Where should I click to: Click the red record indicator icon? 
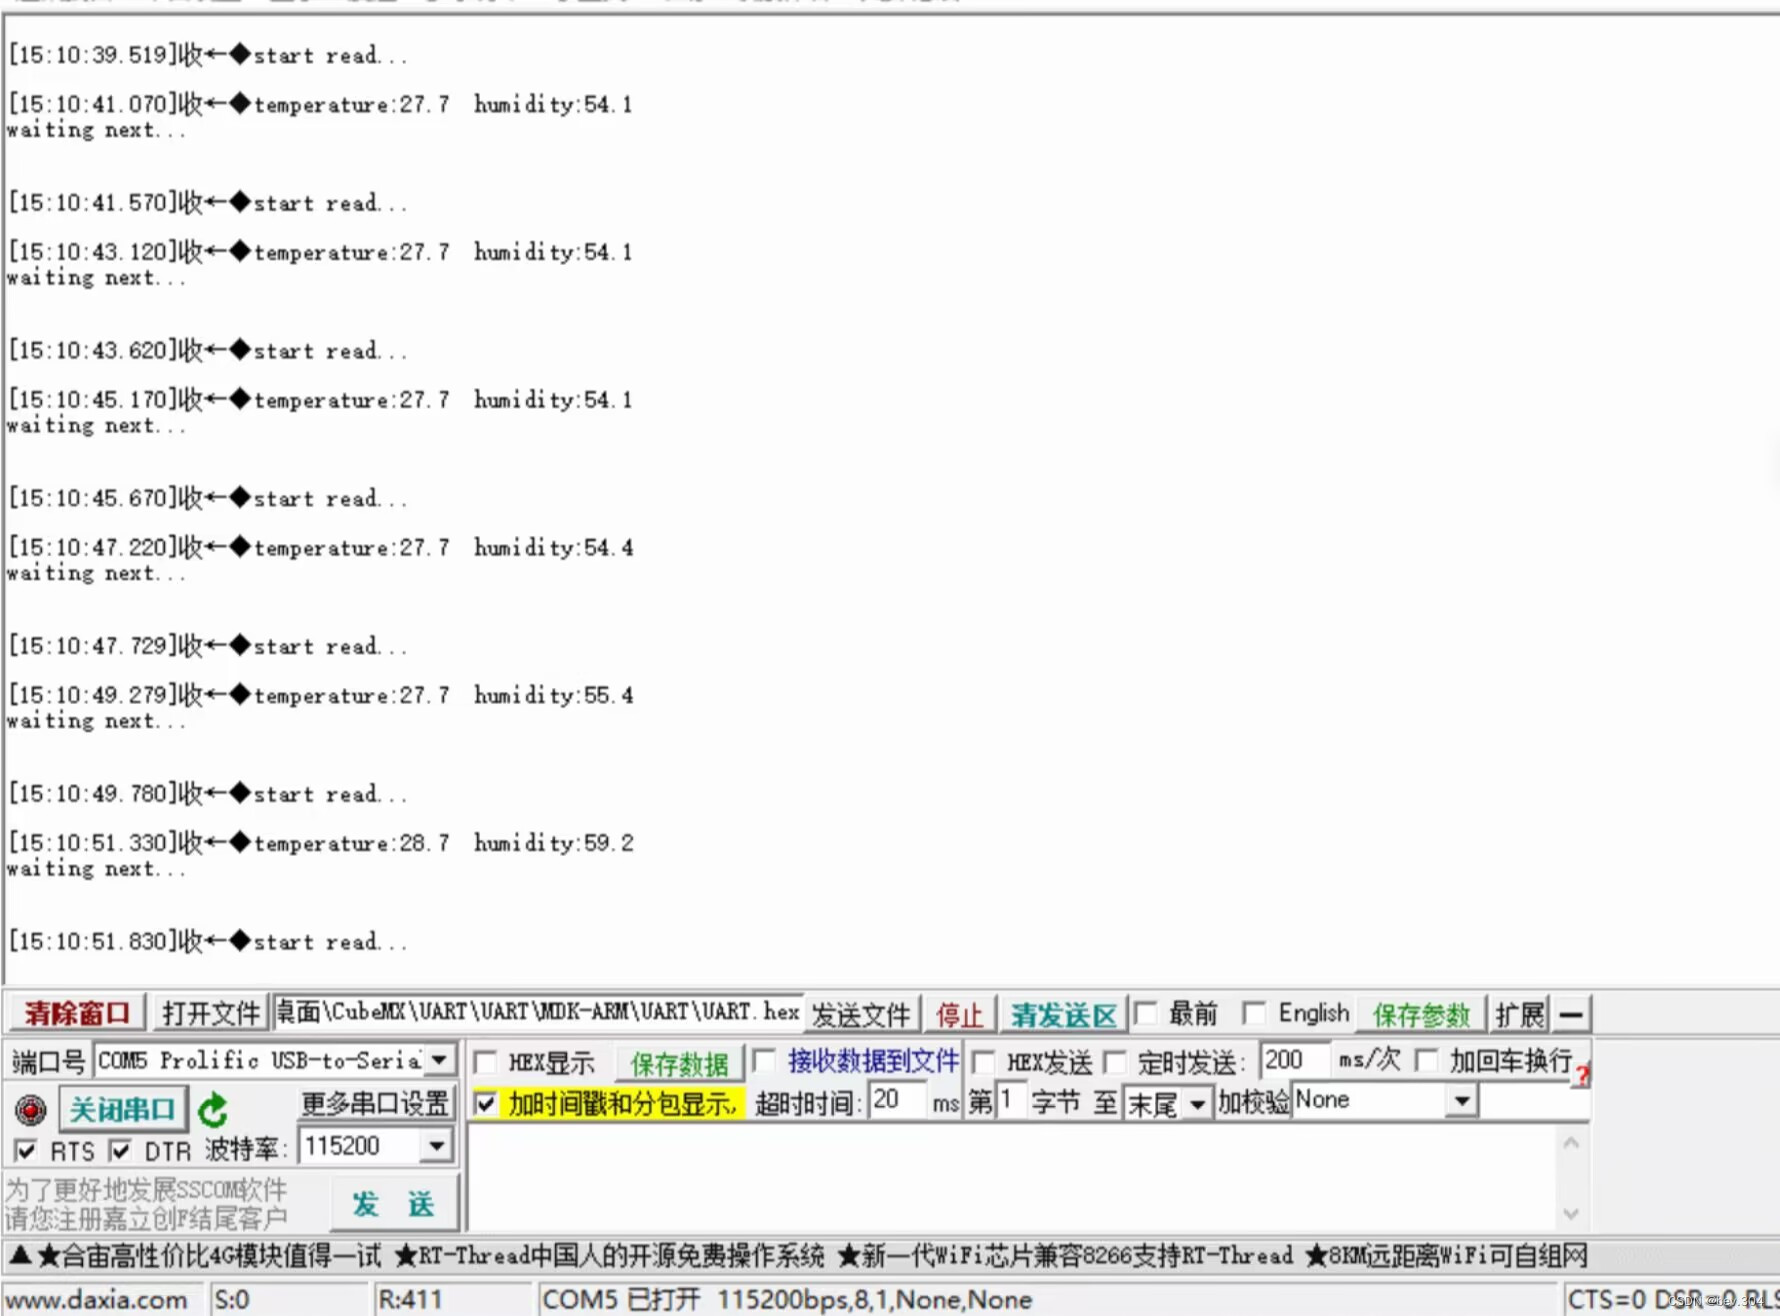point(30,1110)
